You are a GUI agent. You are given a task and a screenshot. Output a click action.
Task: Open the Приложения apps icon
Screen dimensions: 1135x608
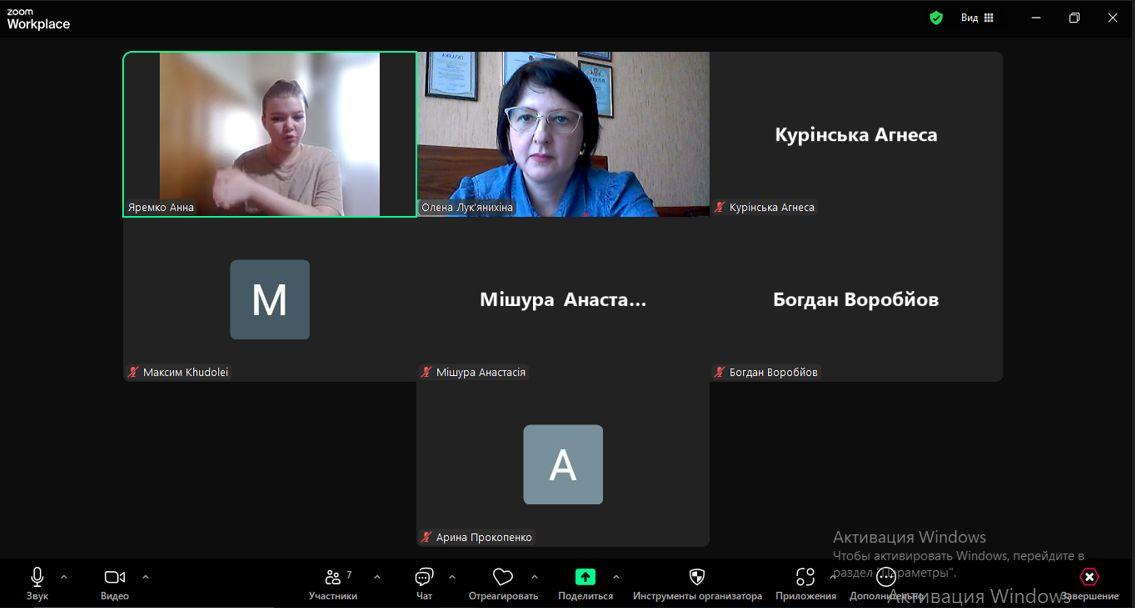click(805, 577)
